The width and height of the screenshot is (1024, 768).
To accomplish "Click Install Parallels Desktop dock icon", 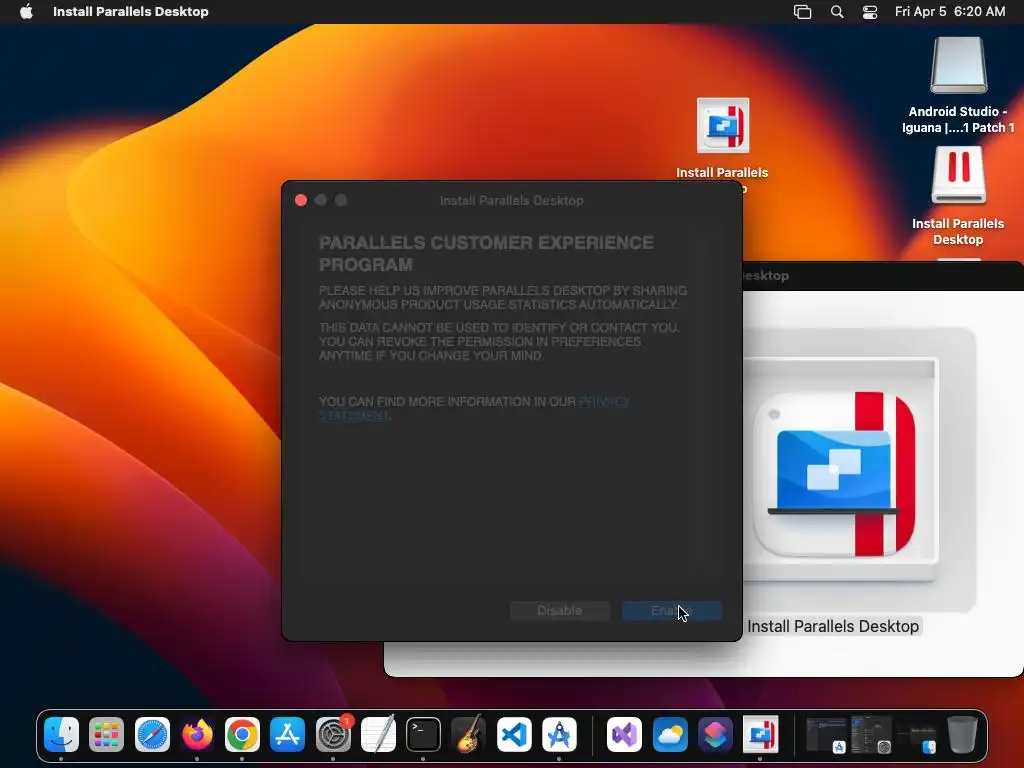I will pos(760,735).
